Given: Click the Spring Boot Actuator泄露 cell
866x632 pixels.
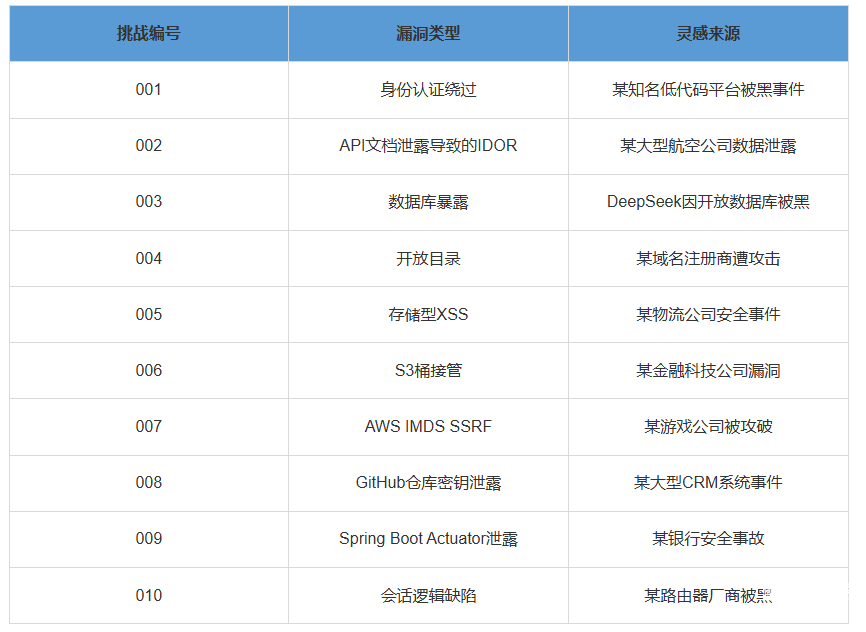Looking at the screenshot, I should pos(428,539).
